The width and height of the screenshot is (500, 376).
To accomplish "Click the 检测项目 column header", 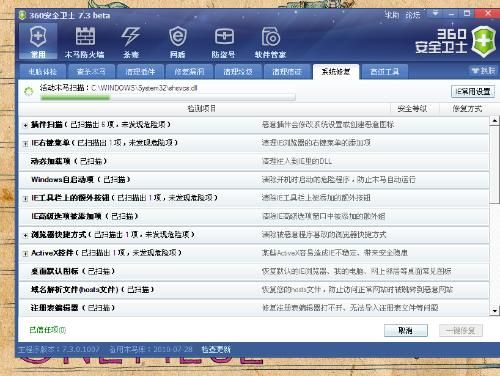I will [x=202, y=109].
